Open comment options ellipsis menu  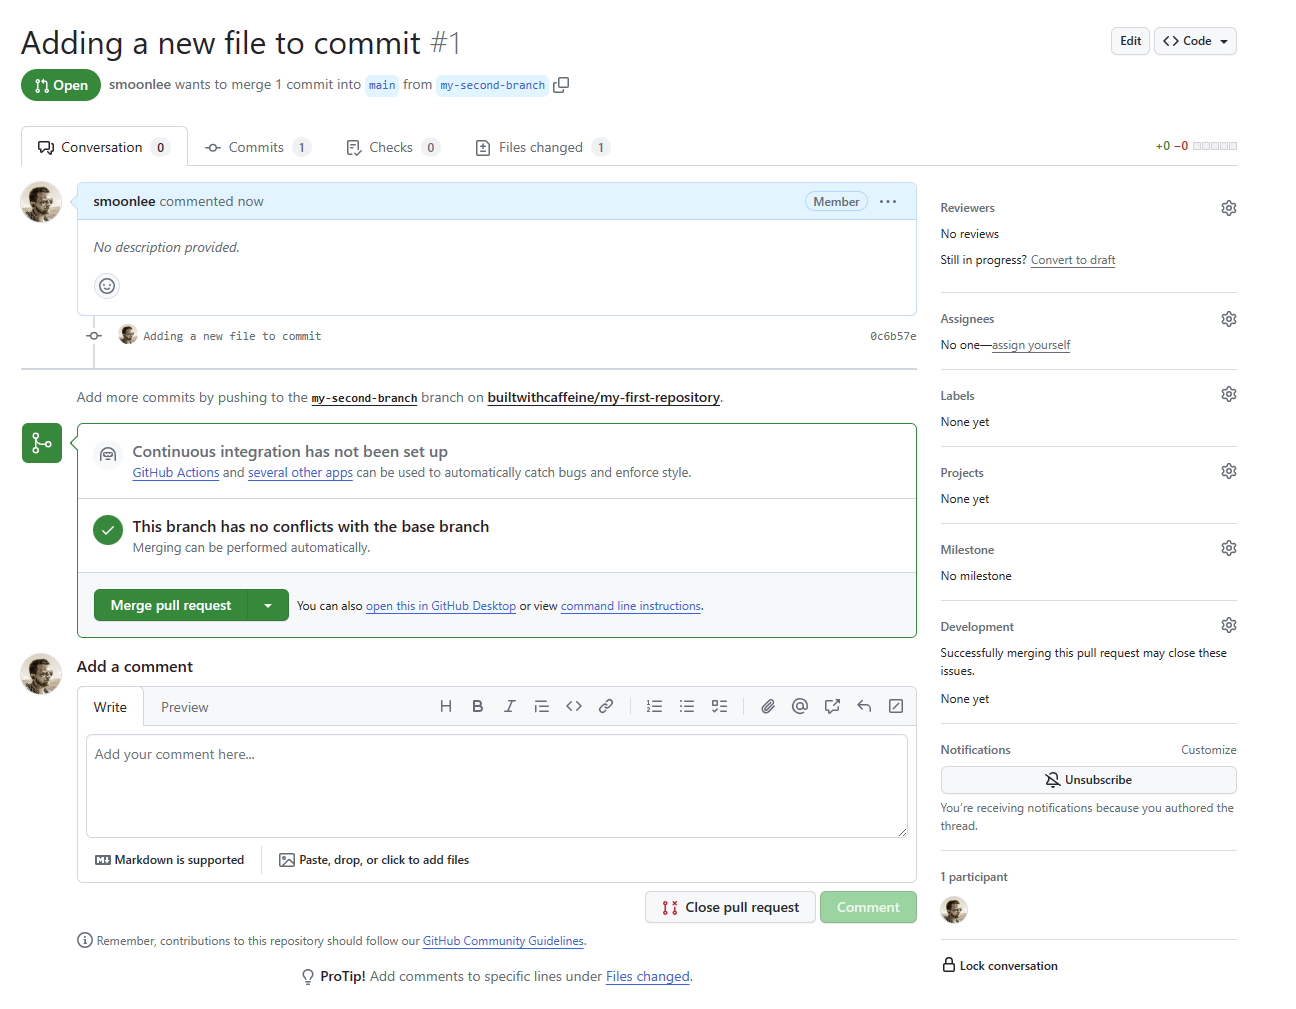pos(888,202)
